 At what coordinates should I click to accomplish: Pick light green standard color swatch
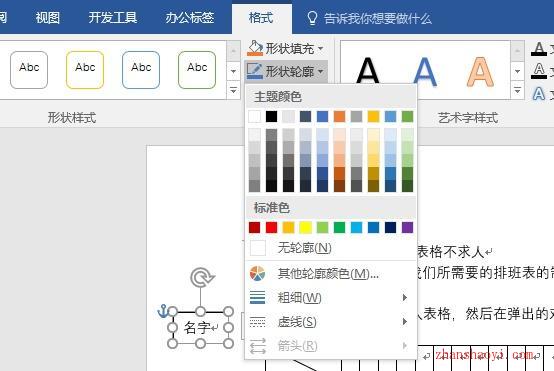(322, 227)
